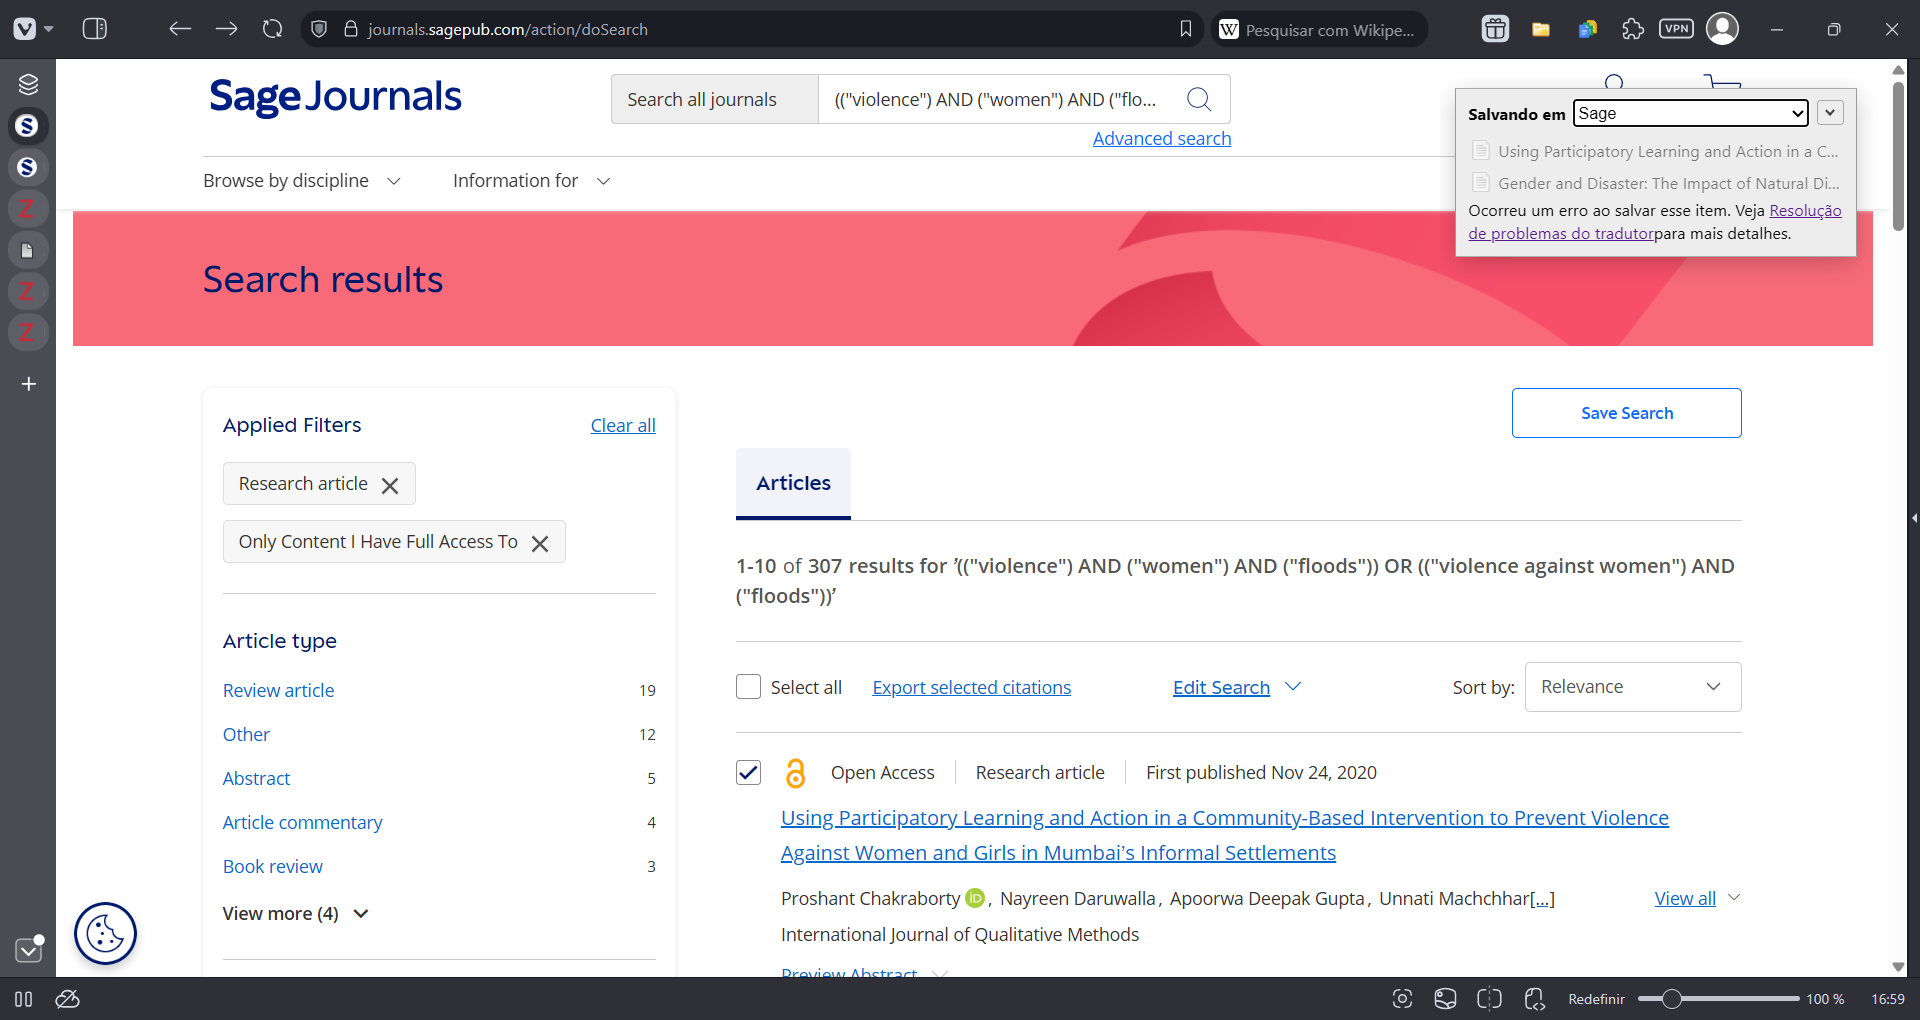Toggle the side panel button
This screenshot has width=1920, height=1020.
(x=95, y=29)
